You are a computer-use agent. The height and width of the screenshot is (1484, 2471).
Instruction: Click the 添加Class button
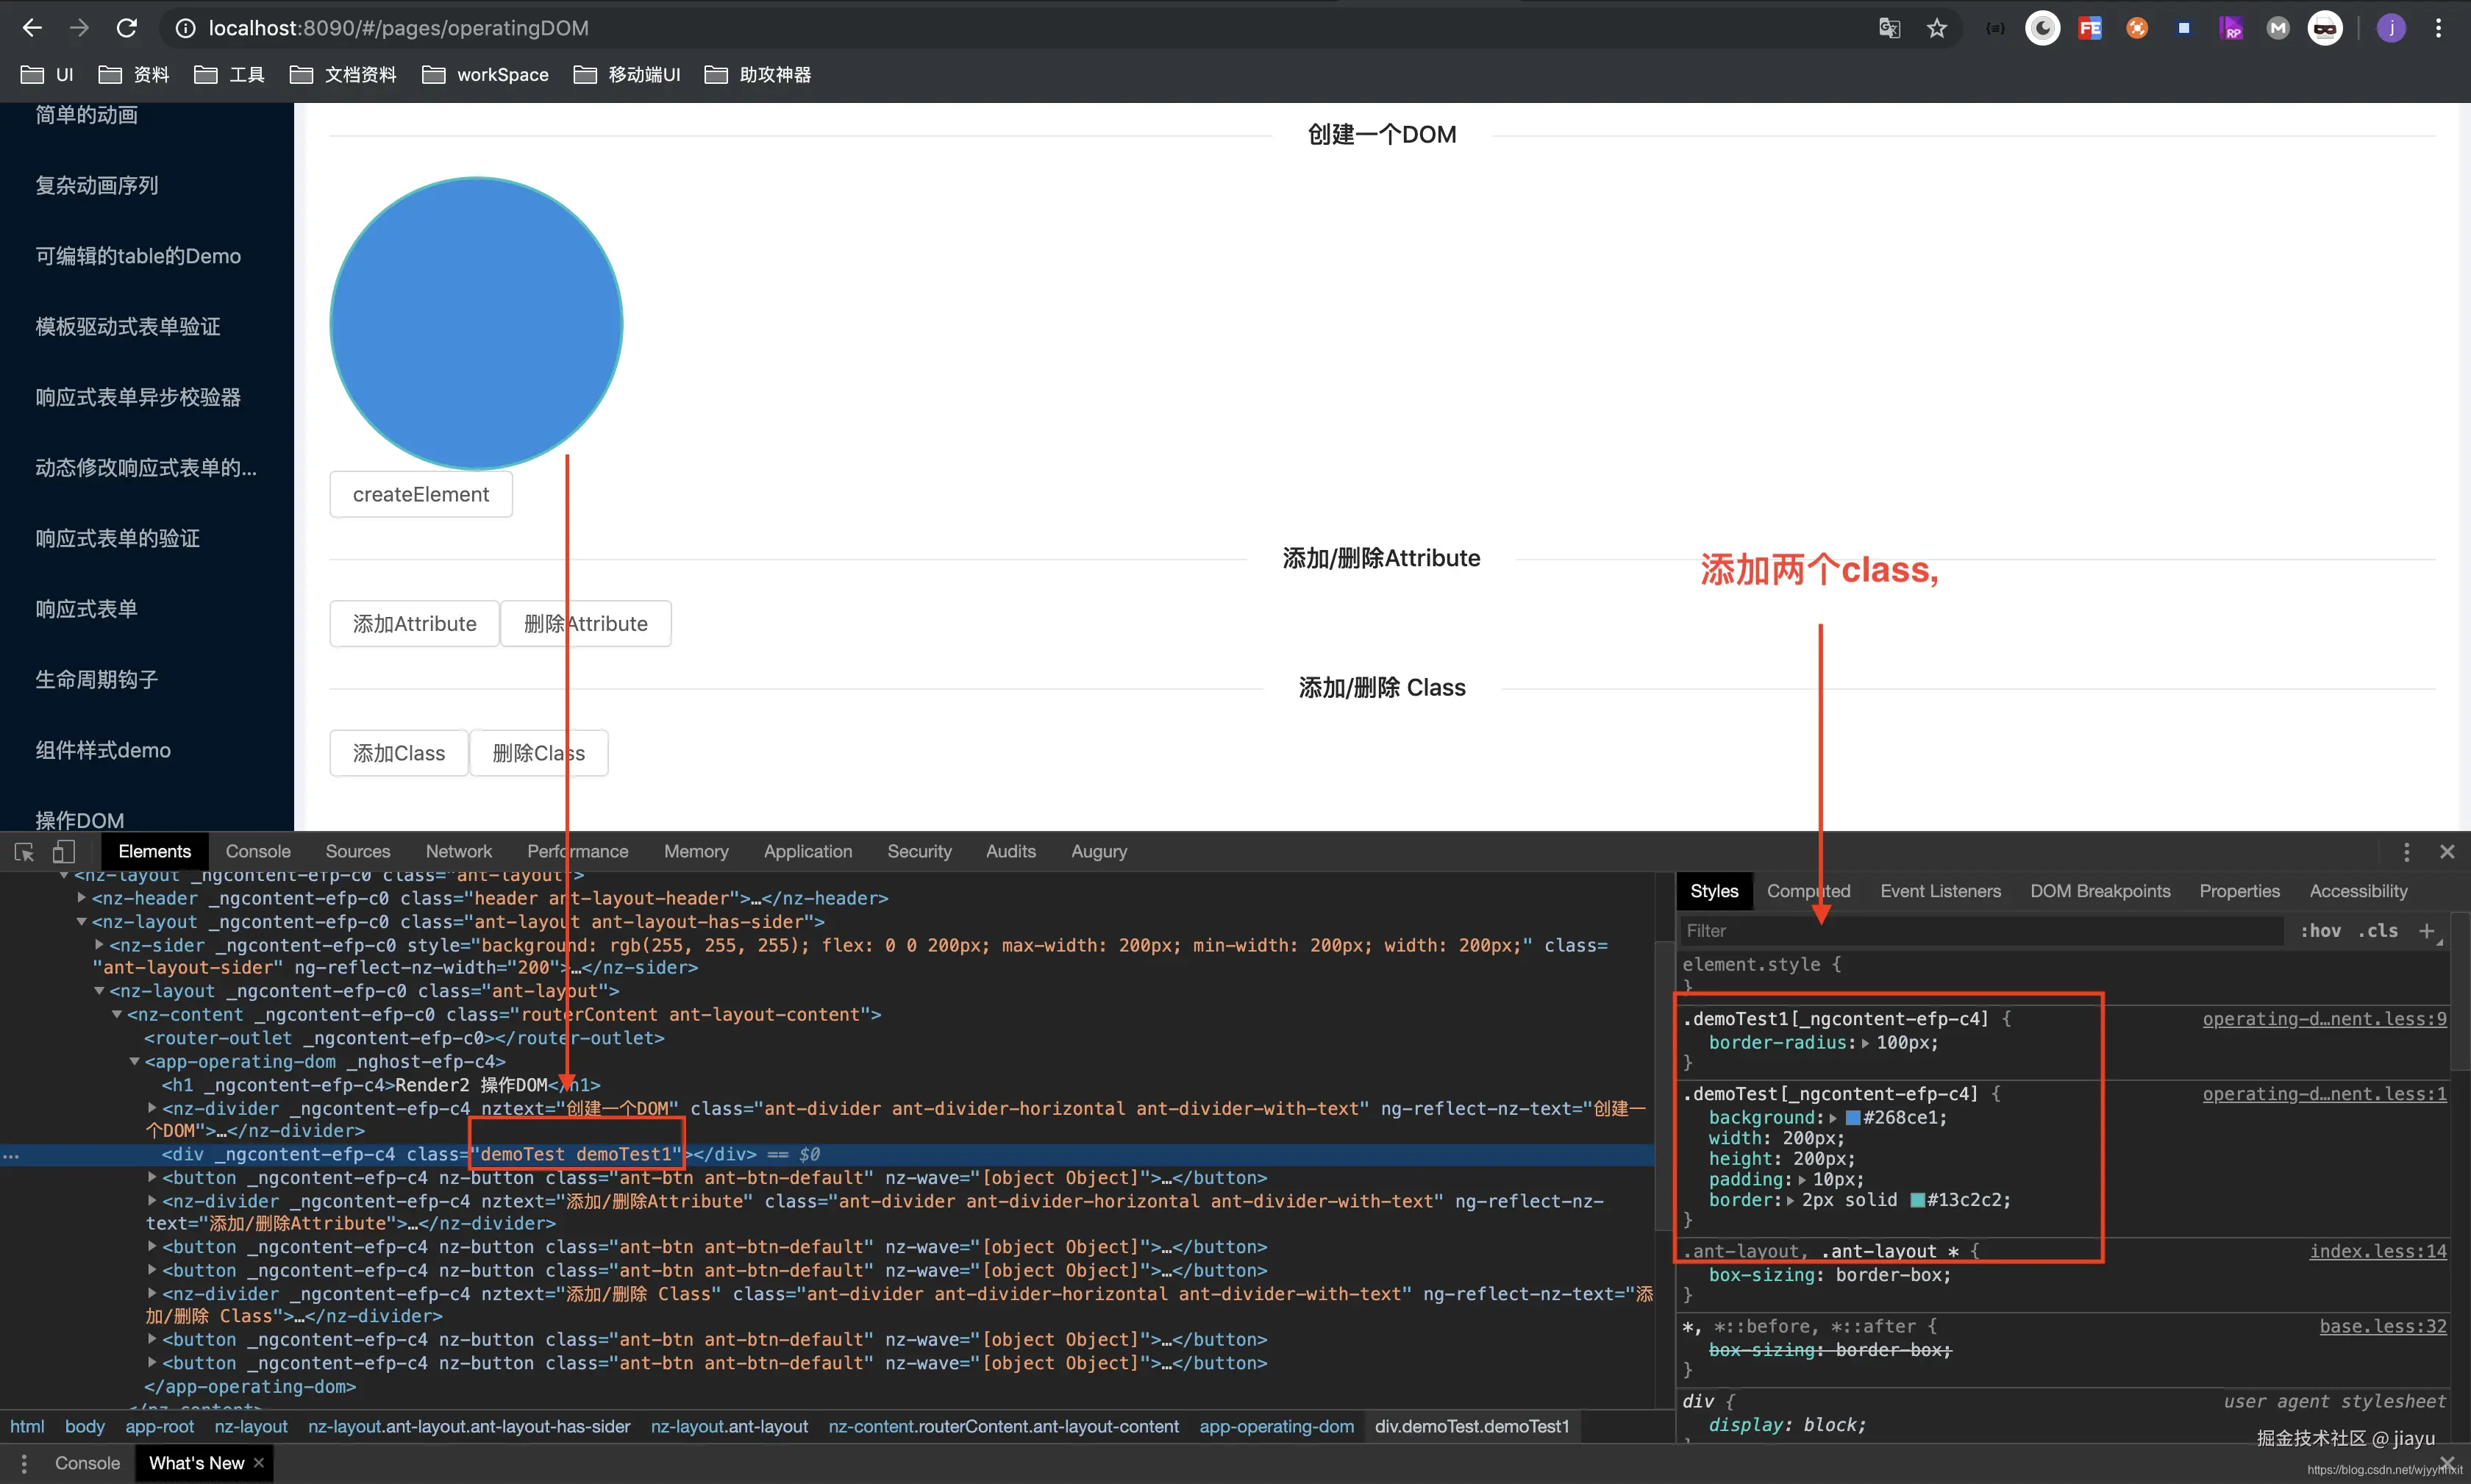tap(398, 753)
